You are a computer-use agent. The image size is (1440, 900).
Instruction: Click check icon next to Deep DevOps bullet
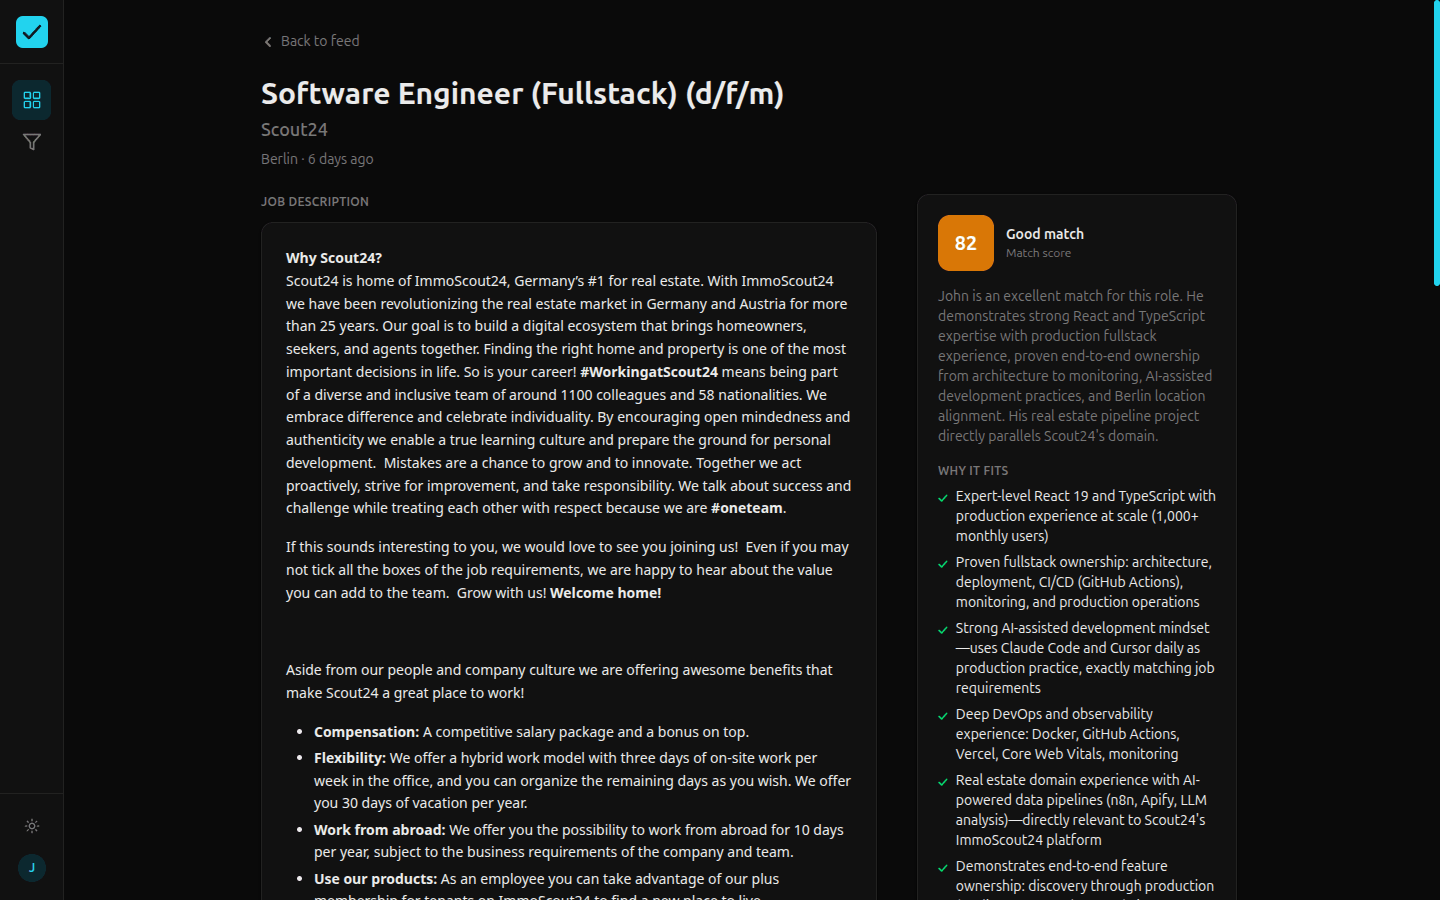[941, 716]
